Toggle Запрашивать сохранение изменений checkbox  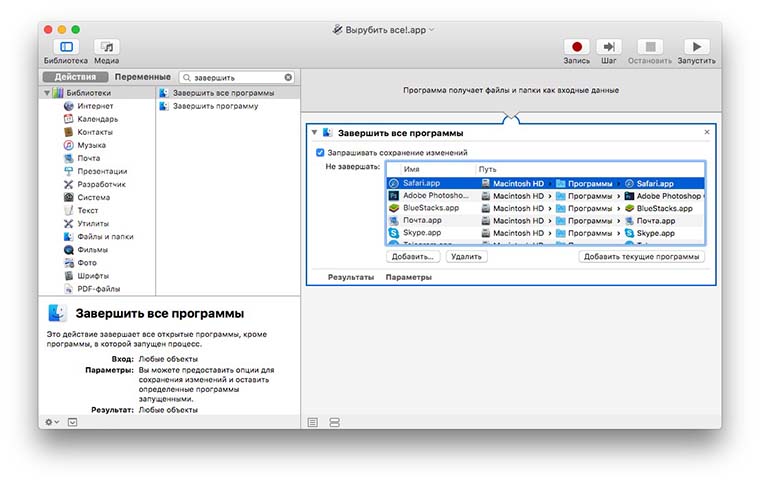coord(320,153)
